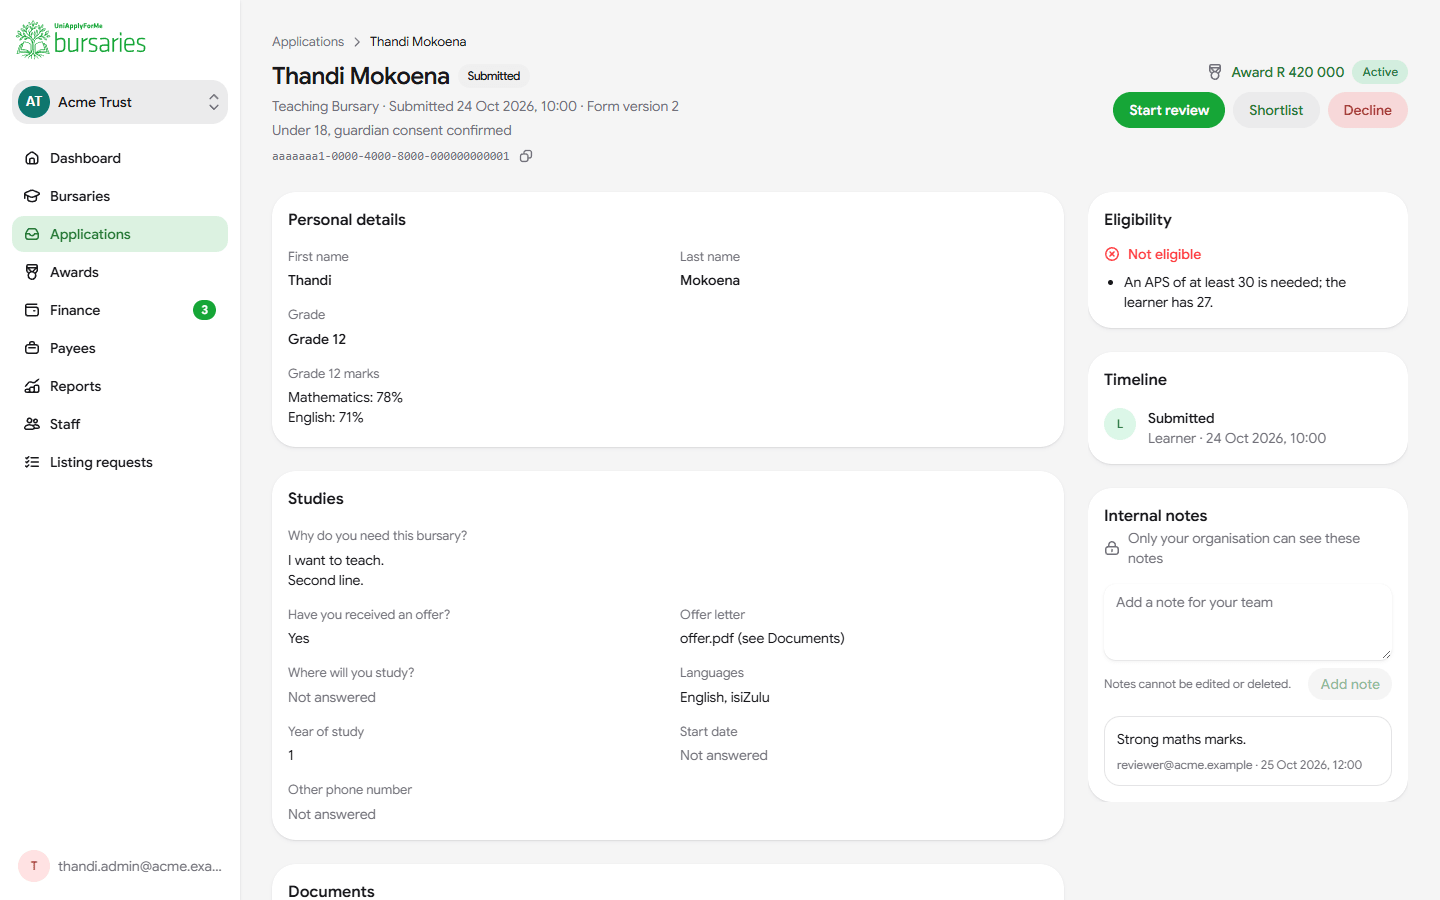1440x900 pixels.
Task: Click the red Not eligible cross icon
Action: coord(1112,254)
